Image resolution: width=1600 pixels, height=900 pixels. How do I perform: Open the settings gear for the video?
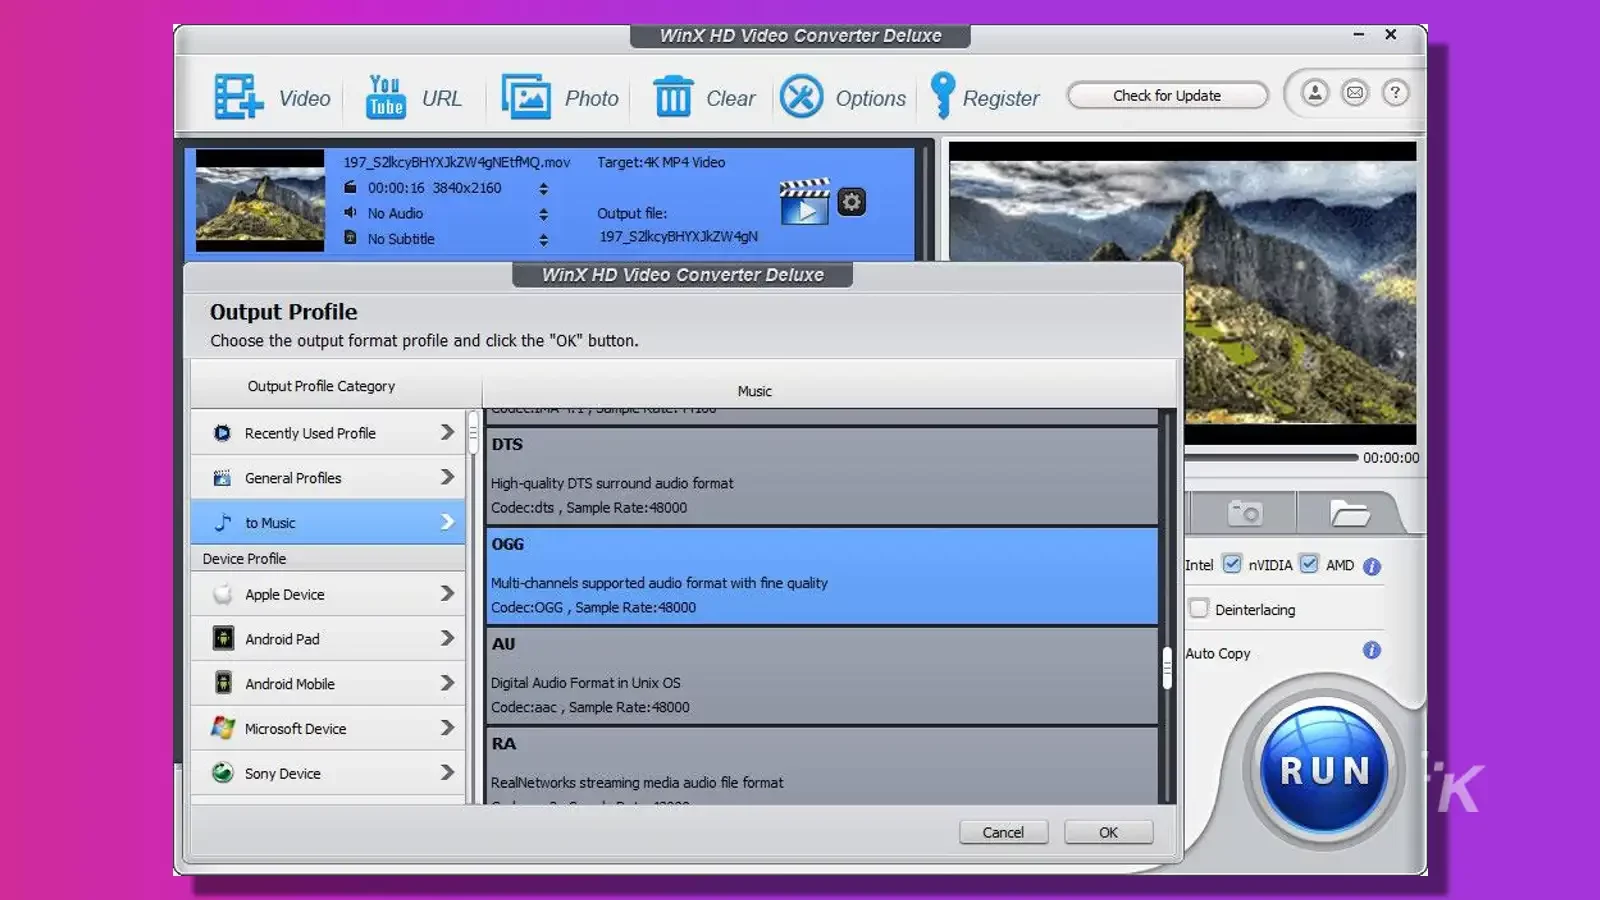851,202
